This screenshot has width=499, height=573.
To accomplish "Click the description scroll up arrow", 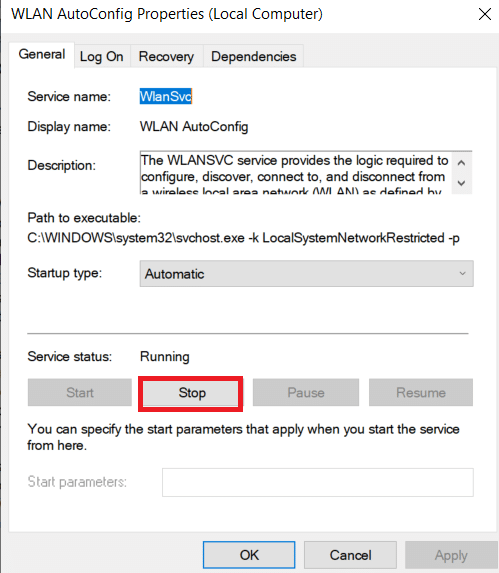I will pyautogui.click(x=461, y=163).
